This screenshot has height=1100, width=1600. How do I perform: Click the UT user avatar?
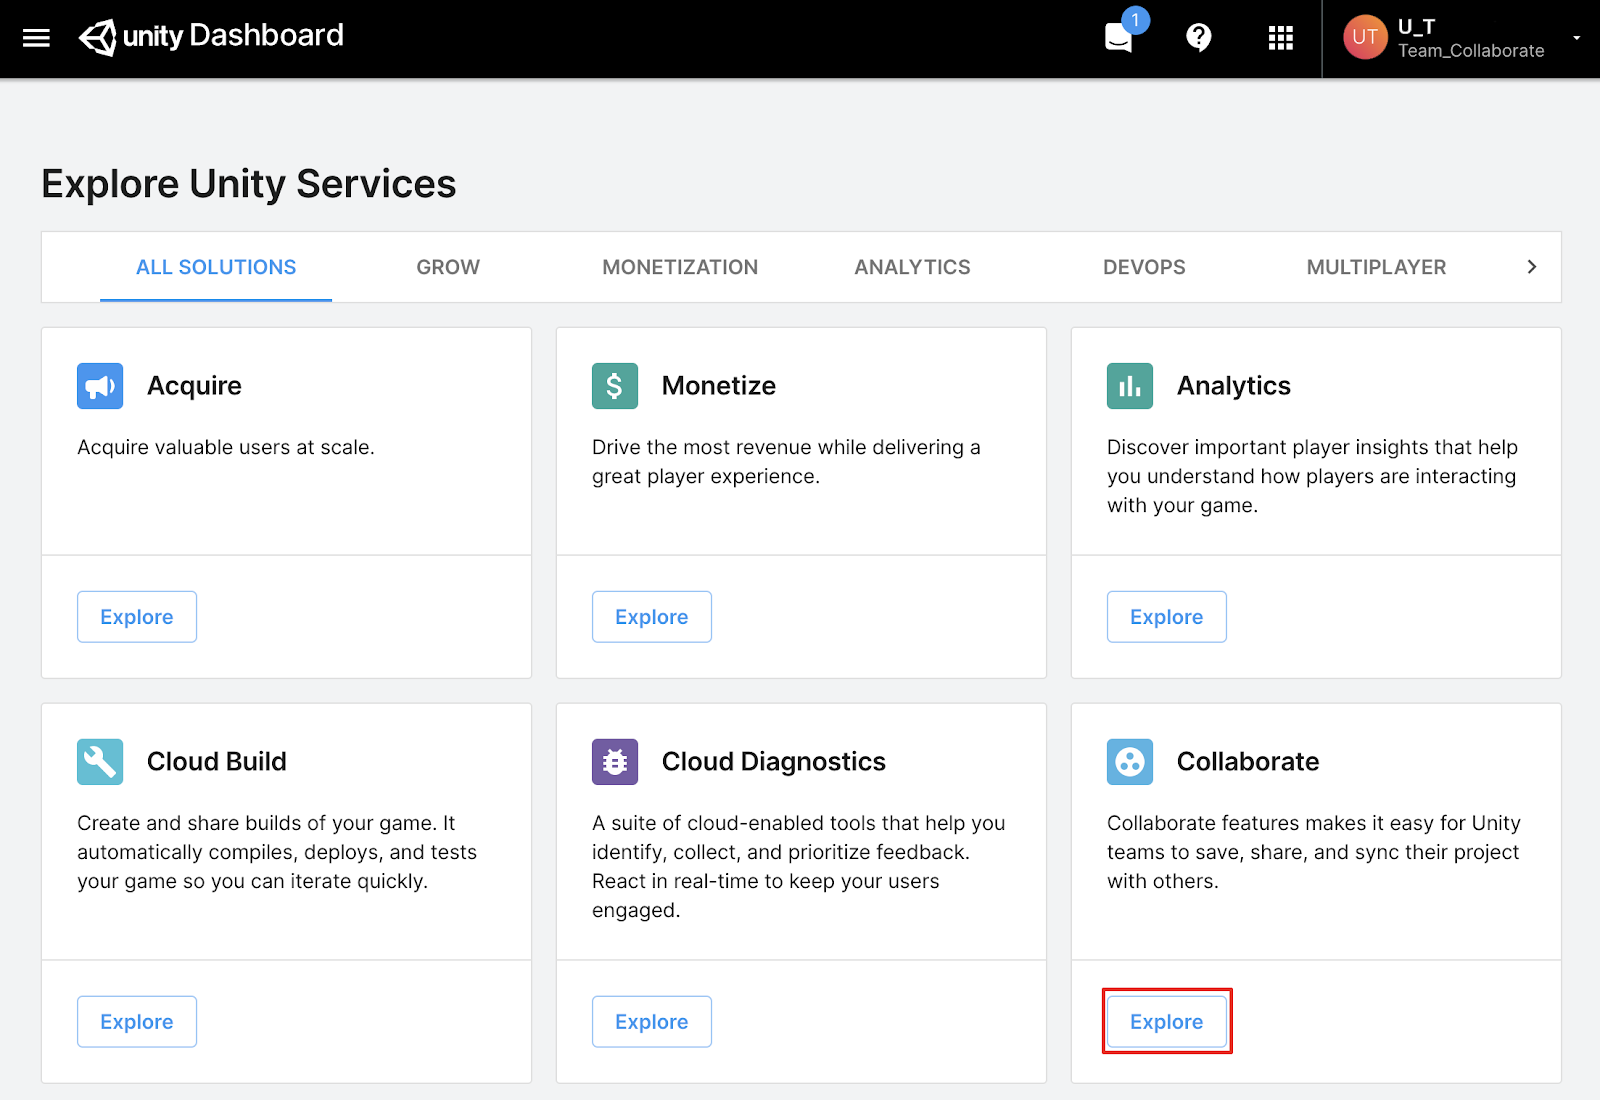pos(1365,38)
